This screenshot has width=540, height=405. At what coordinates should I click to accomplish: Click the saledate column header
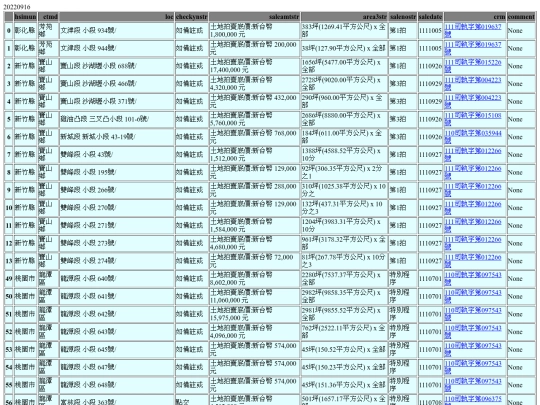(430, 17)
